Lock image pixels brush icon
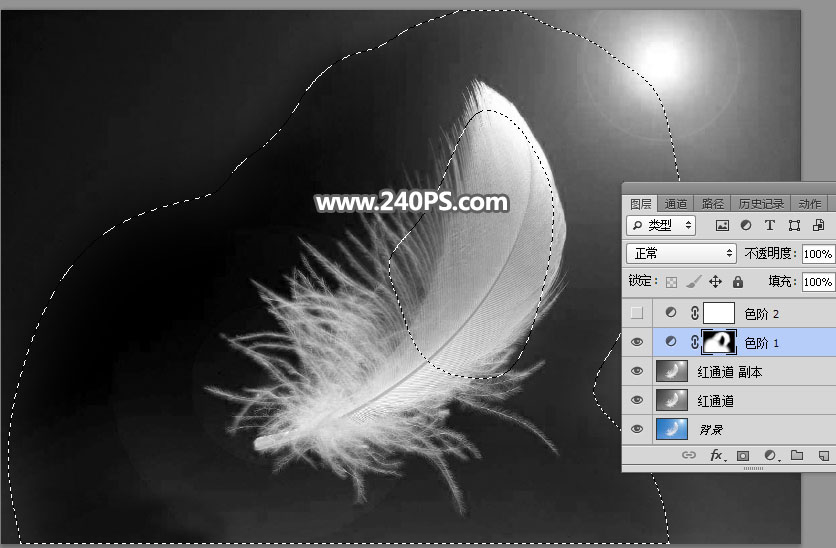Image resolution: width=836 pixels, height=548 pixels. click(693, 281)
